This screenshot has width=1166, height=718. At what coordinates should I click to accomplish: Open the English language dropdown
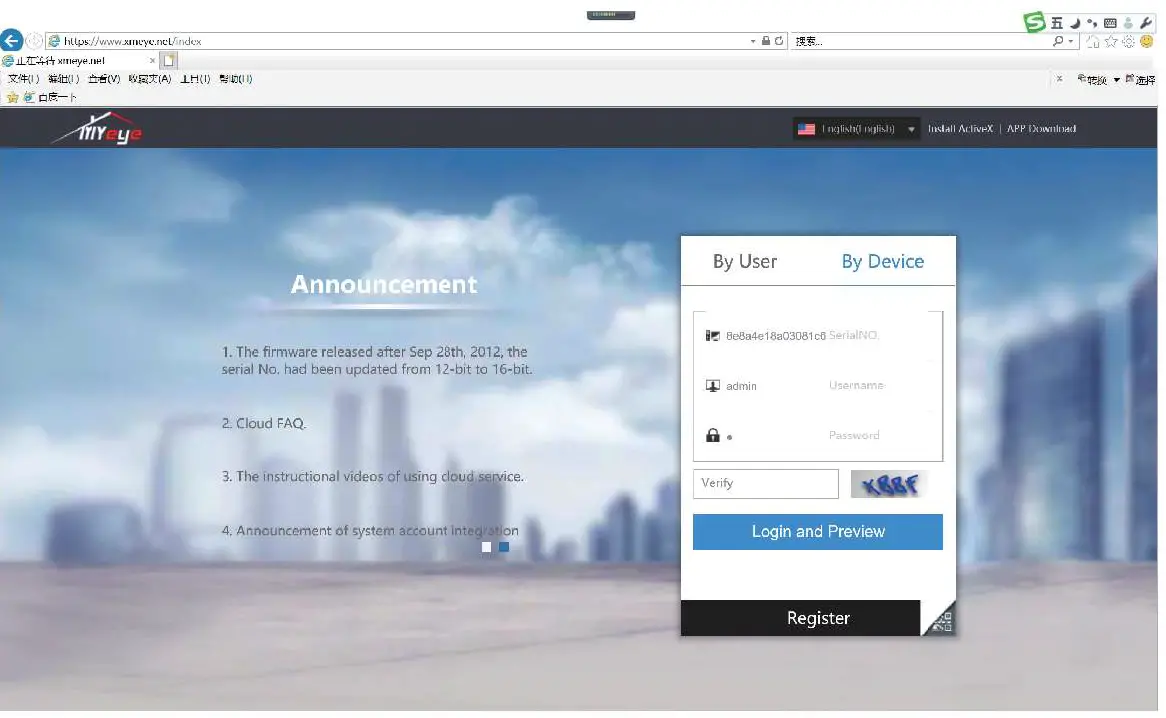click(x=856, y=129)
